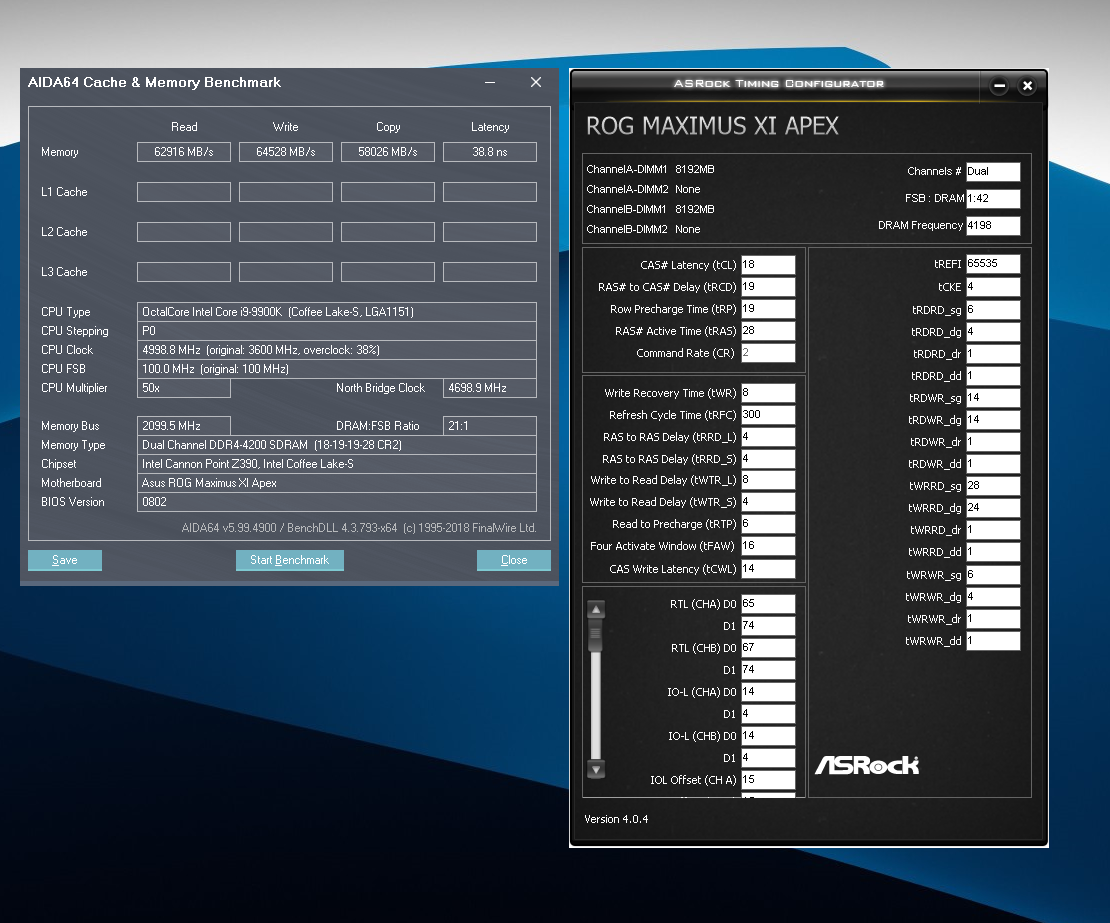Screen dimensions: 1110x923
Task: Click the BIOS Version 0802 field
Action: (x=337, y=502)
